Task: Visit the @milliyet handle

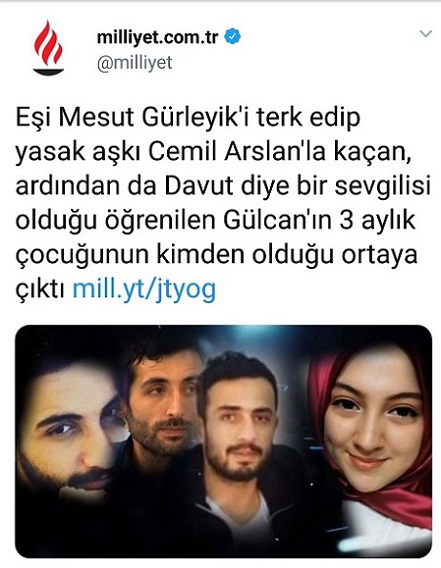Action: pyautogui.click(x=134, y=62)
